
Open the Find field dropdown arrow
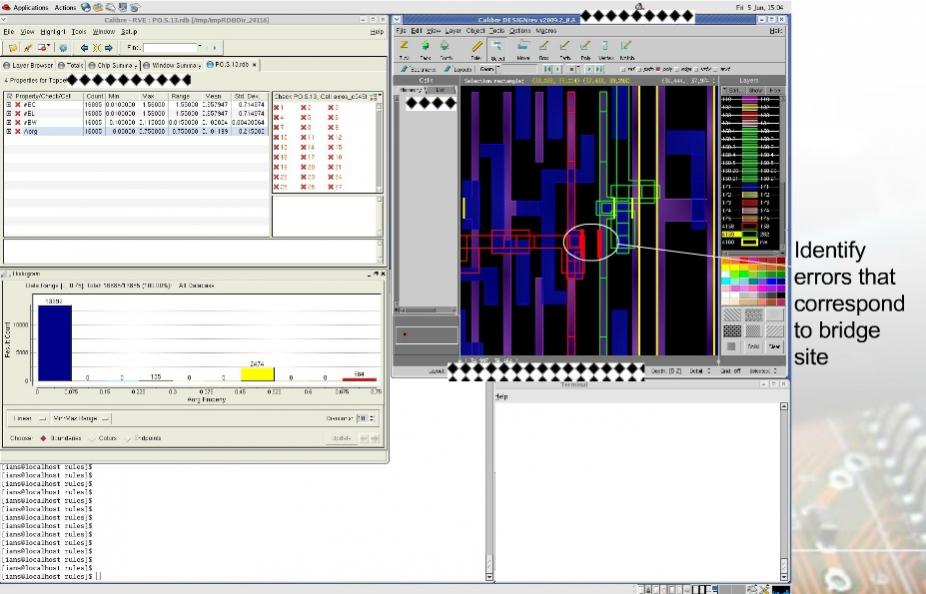click(x=200, y=47)
